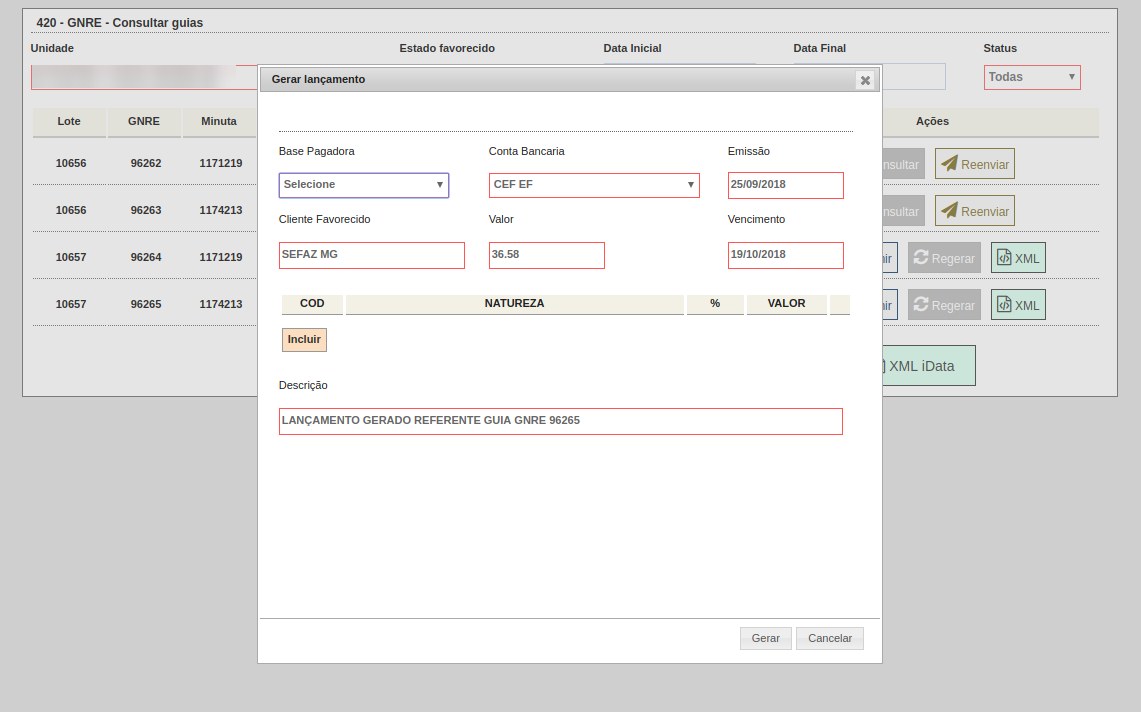Click Reenviar for GNRE 96263
The image size is (1141, 712).
pos(974,212)
